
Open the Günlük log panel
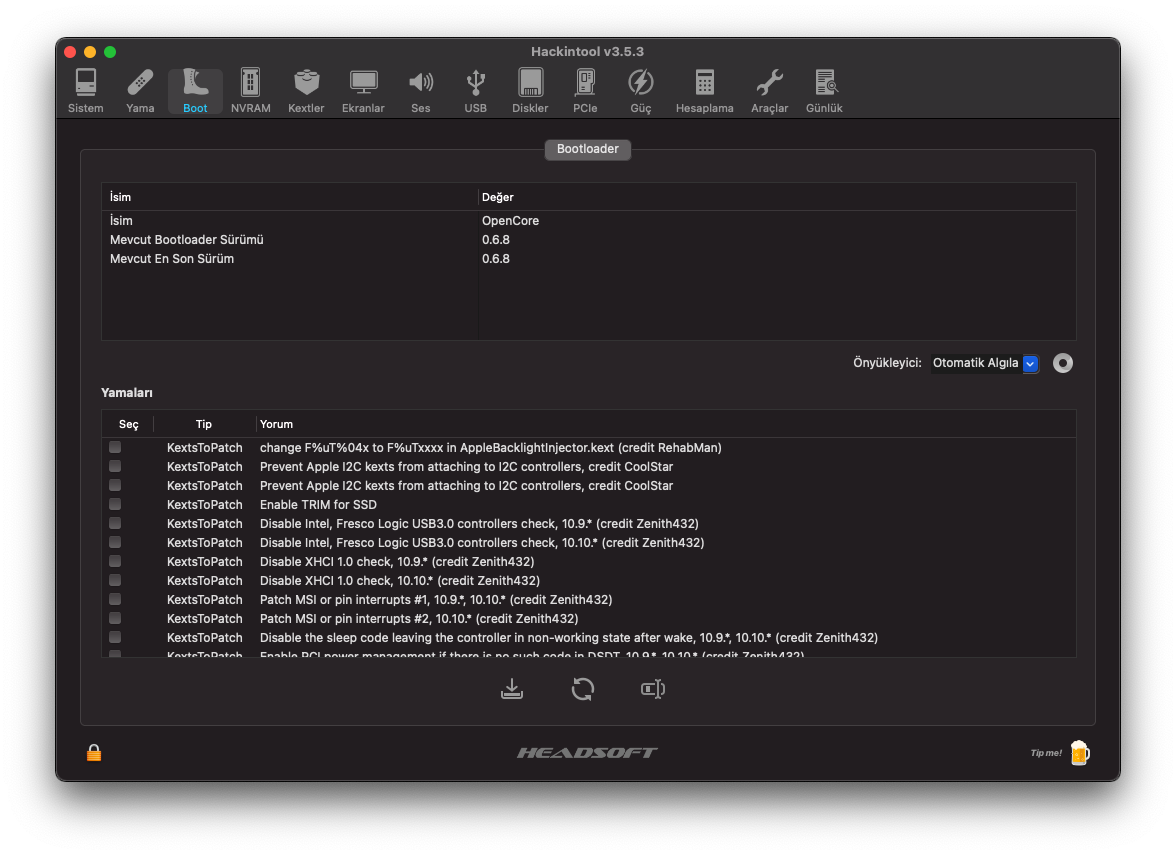[x=823, y=90]
